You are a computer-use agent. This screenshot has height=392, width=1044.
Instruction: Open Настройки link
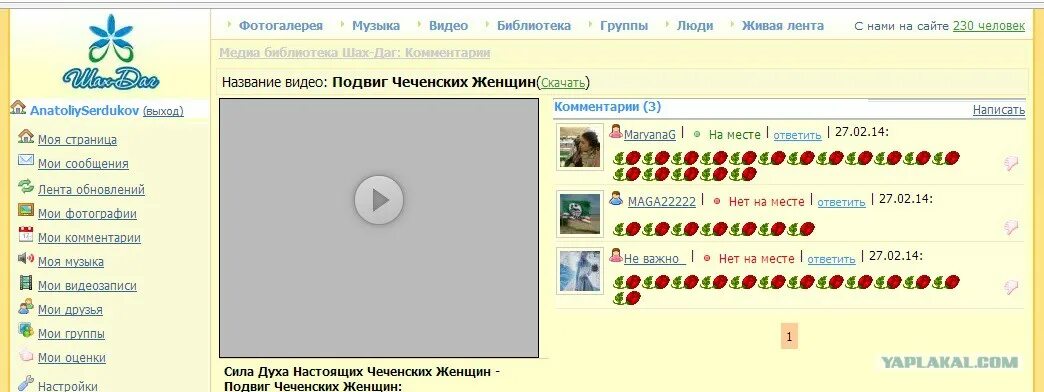(68, 386)
